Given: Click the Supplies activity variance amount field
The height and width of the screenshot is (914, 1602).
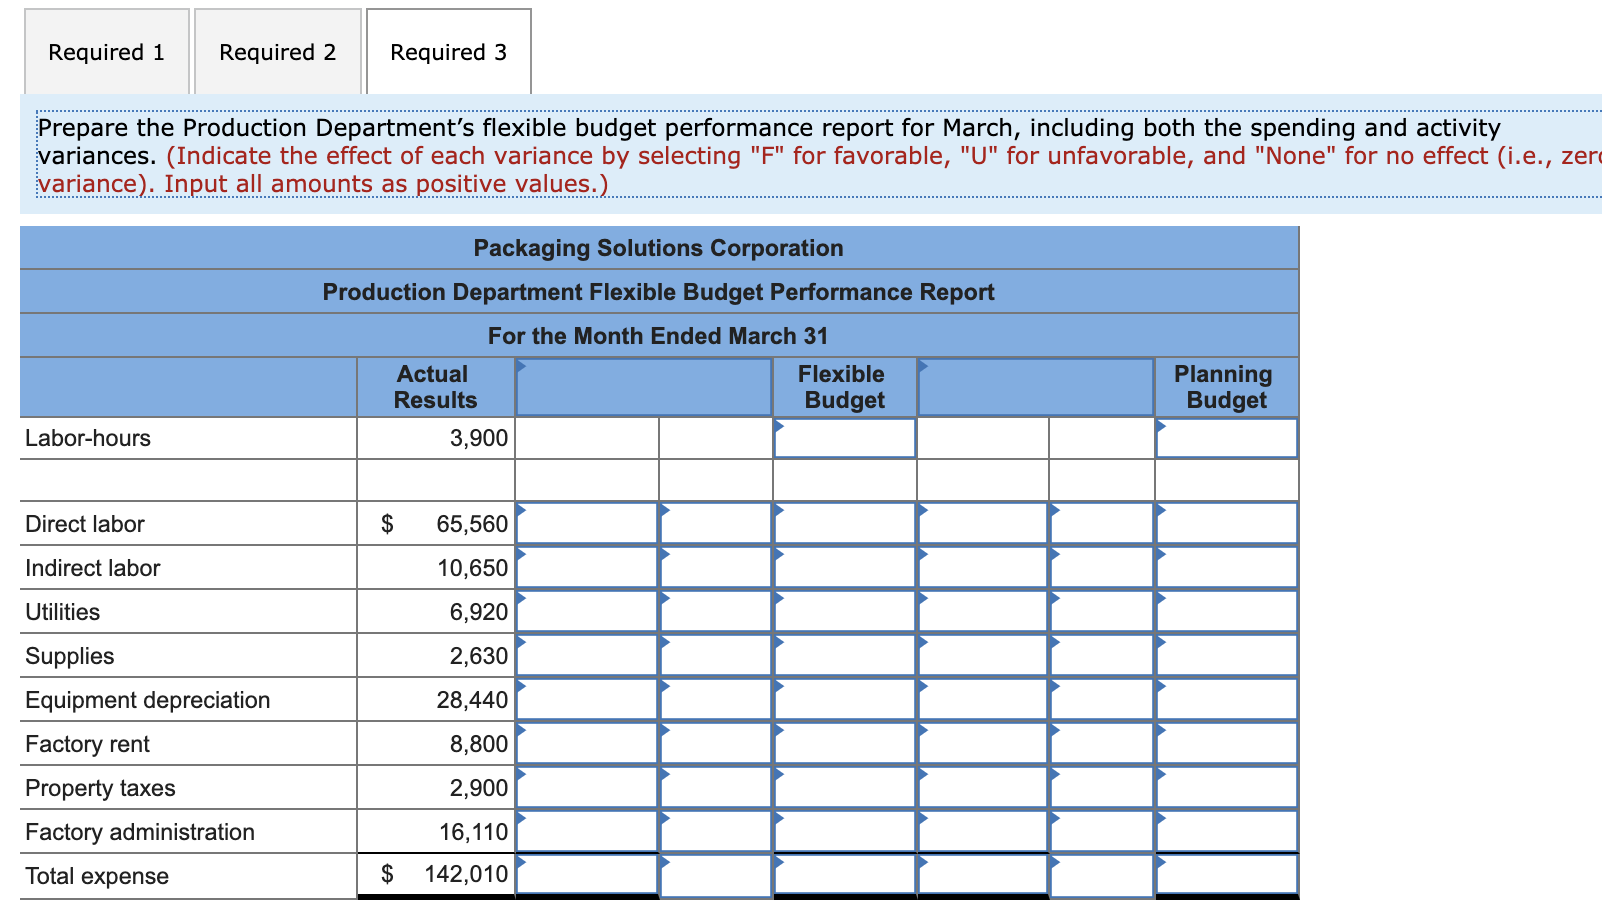Looking at the screenshot, I should coord(983,656).
